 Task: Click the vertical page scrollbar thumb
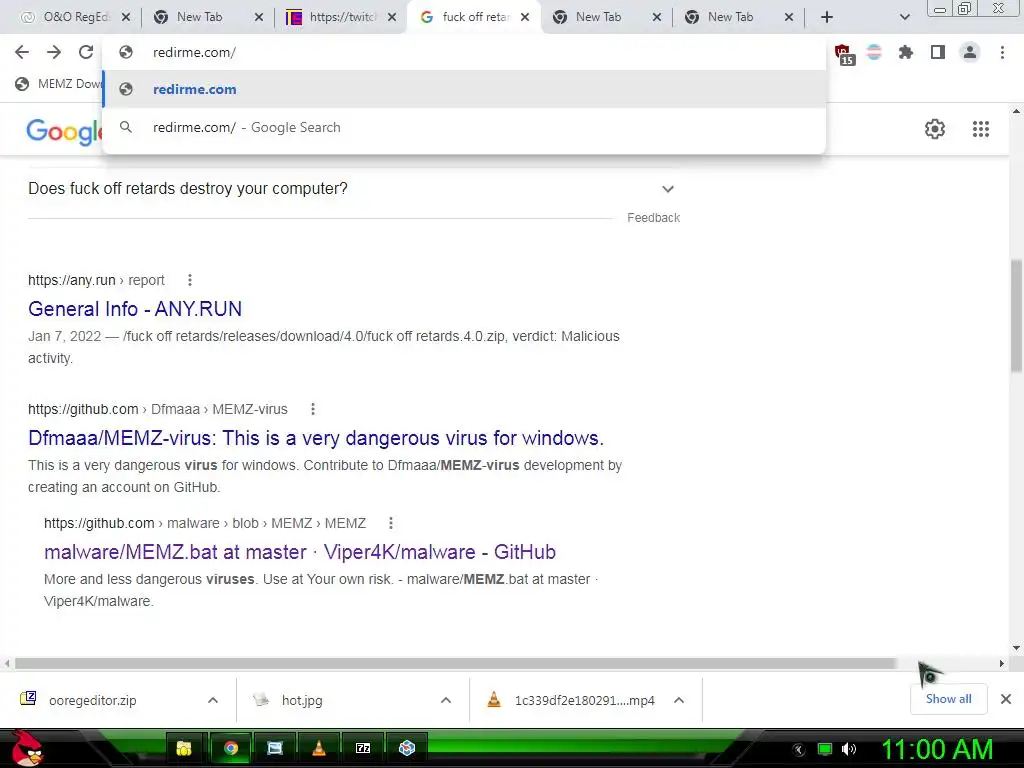click(1016, 315)
